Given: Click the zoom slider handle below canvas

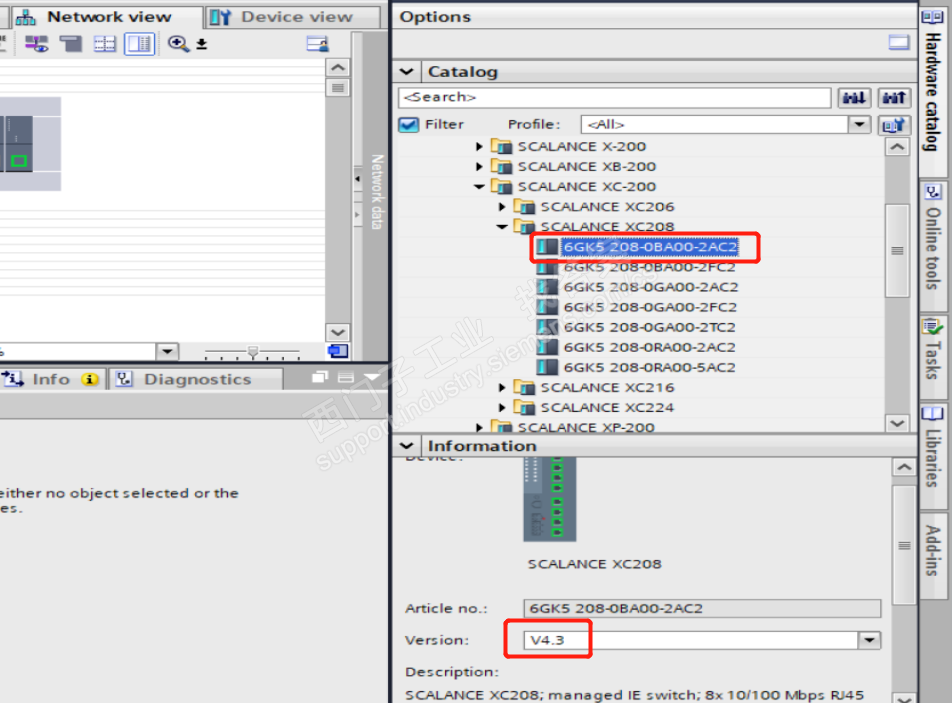Looking at the screenshot, I should [253, 352].
